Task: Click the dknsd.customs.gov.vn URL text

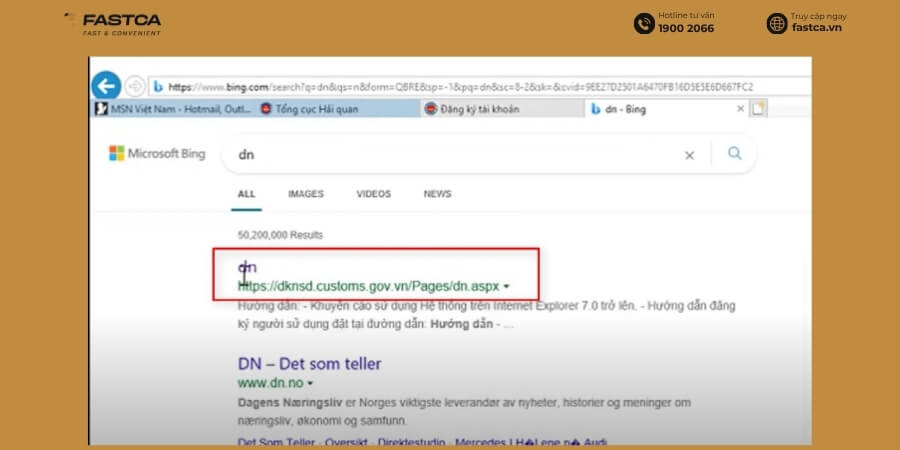Action: [368, 286]
